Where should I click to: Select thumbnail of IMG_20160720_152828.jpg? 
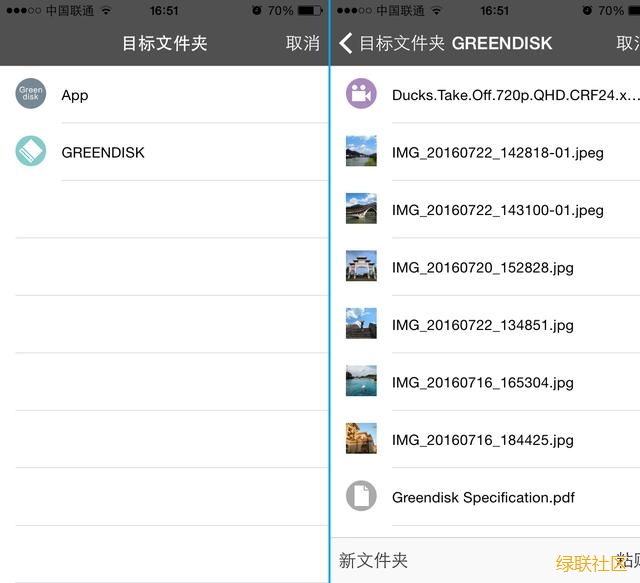point(361,267)
